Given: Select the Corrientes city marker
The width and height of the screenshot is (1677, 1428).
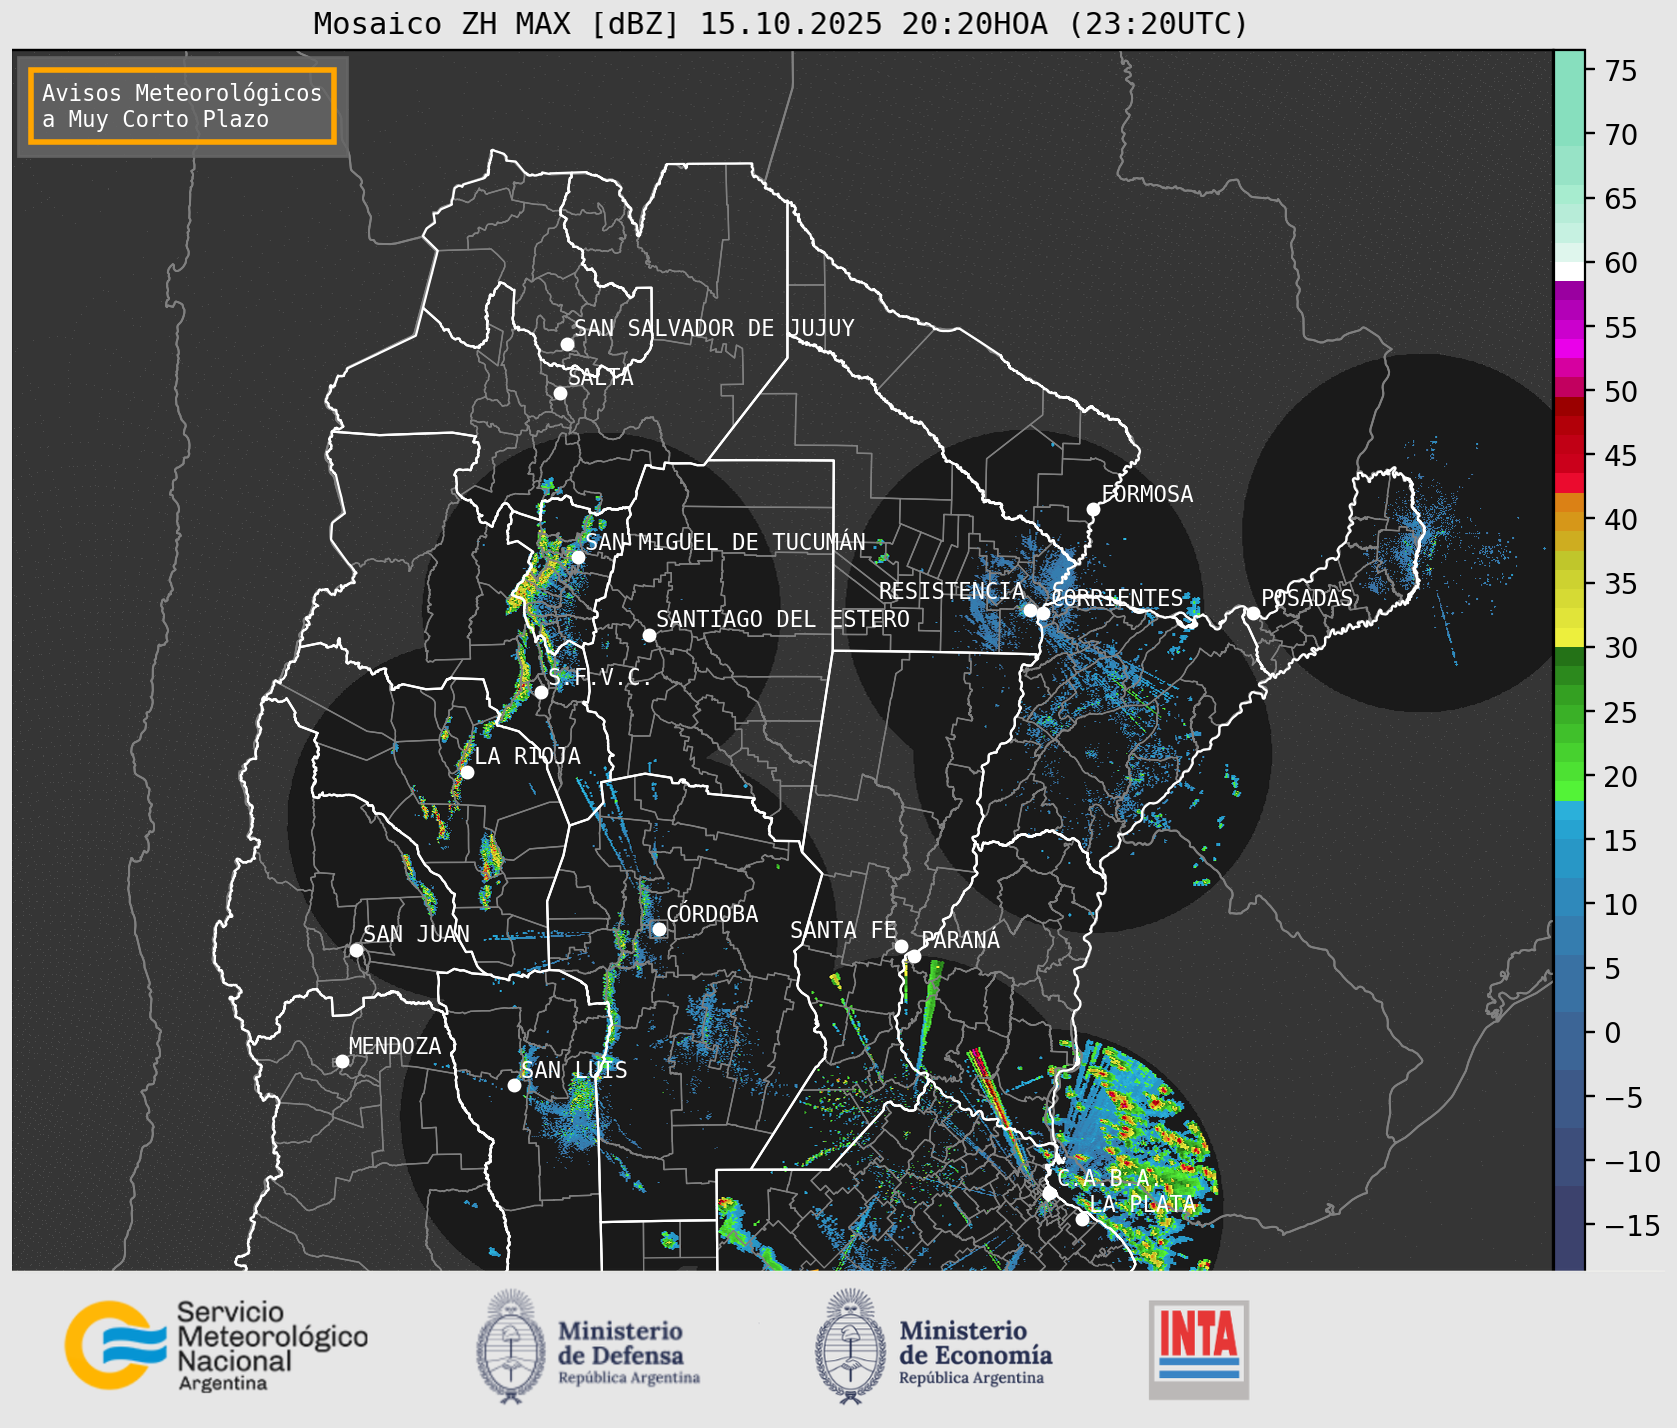Looking at the screenshot, I should [1043, 613].
